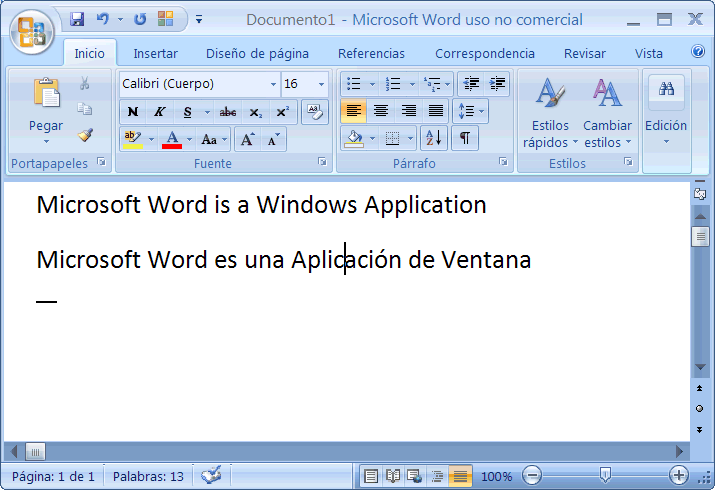This screenshot has width=715, height=490.
Task: Open the Insertar tab
Action: pyautogui.click(x=155, y=54)
